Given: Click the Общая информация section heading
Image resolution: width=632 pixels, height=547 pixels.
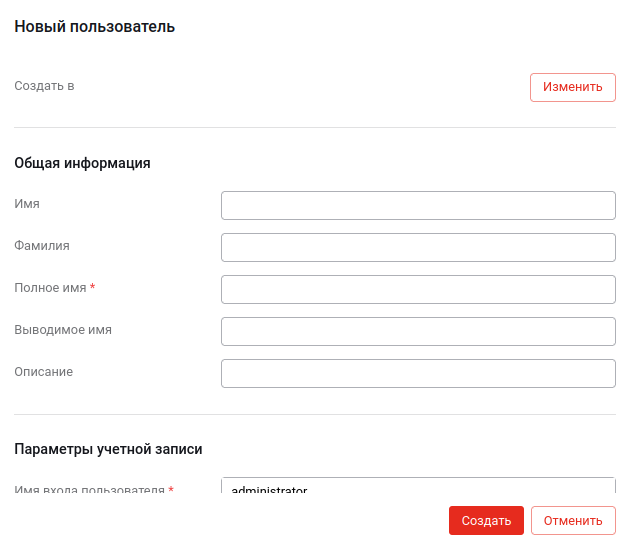Looking at the screenshot, I should (x=82, y=163).
